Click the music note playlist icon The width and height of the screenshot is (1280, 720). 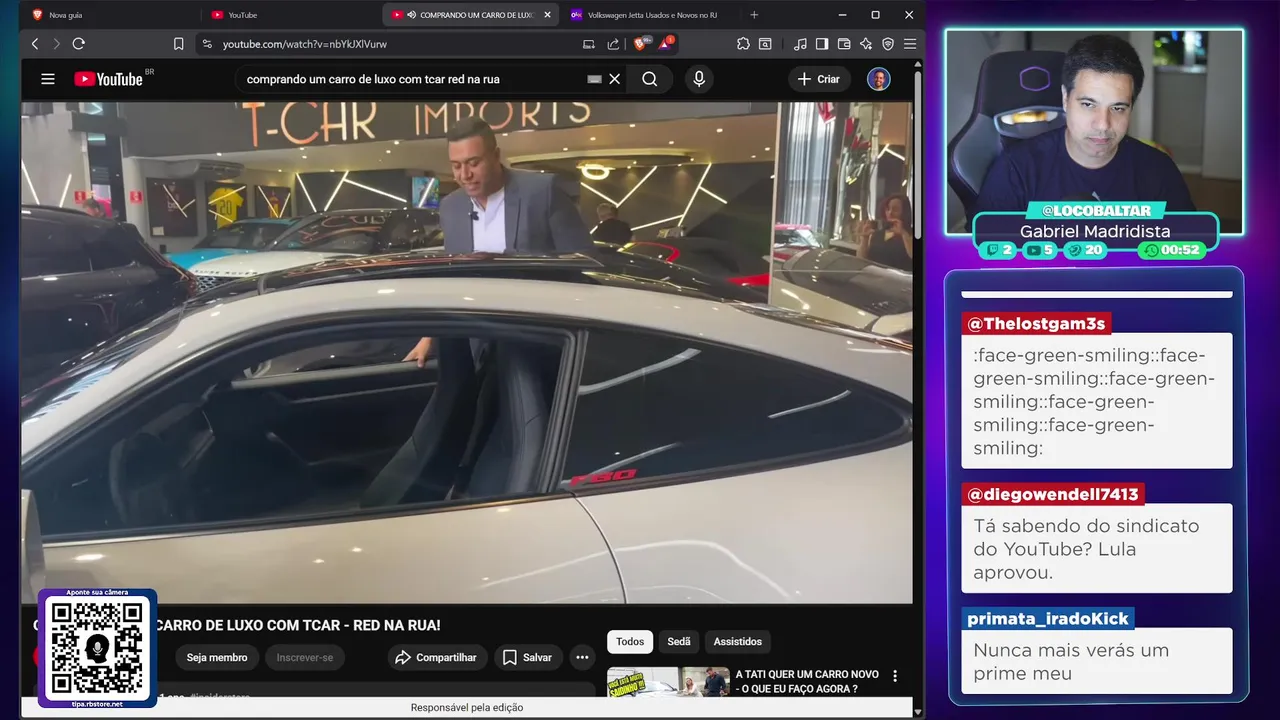(x=800, y=44)
